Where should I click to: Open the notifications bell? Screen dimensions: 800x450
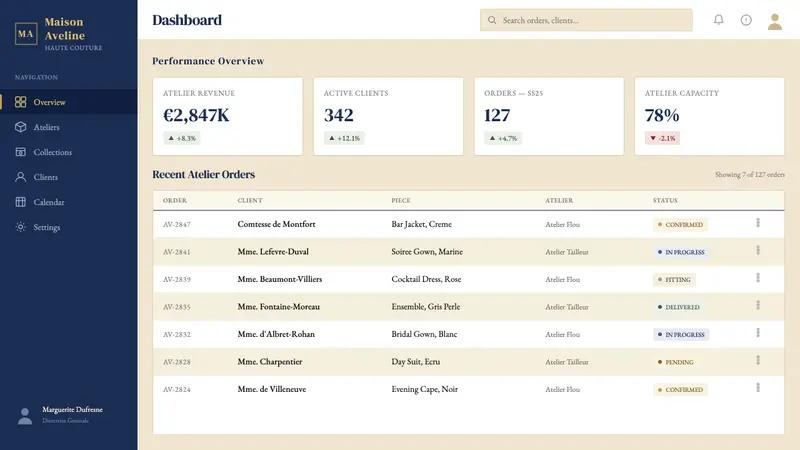click(x=718, y=20)
